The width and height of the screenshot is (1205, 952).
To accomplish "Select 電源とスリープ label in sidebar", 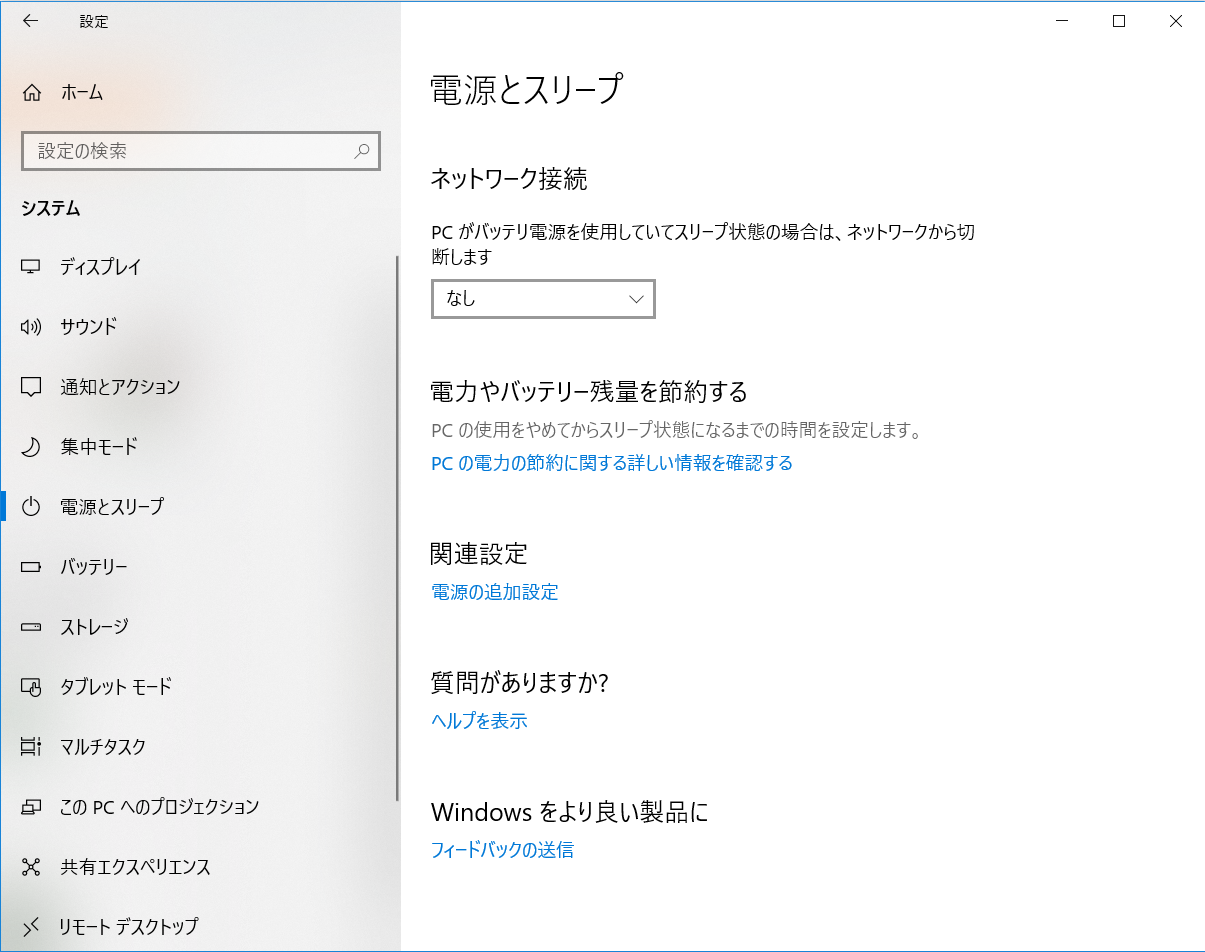I will coord(112,507).
